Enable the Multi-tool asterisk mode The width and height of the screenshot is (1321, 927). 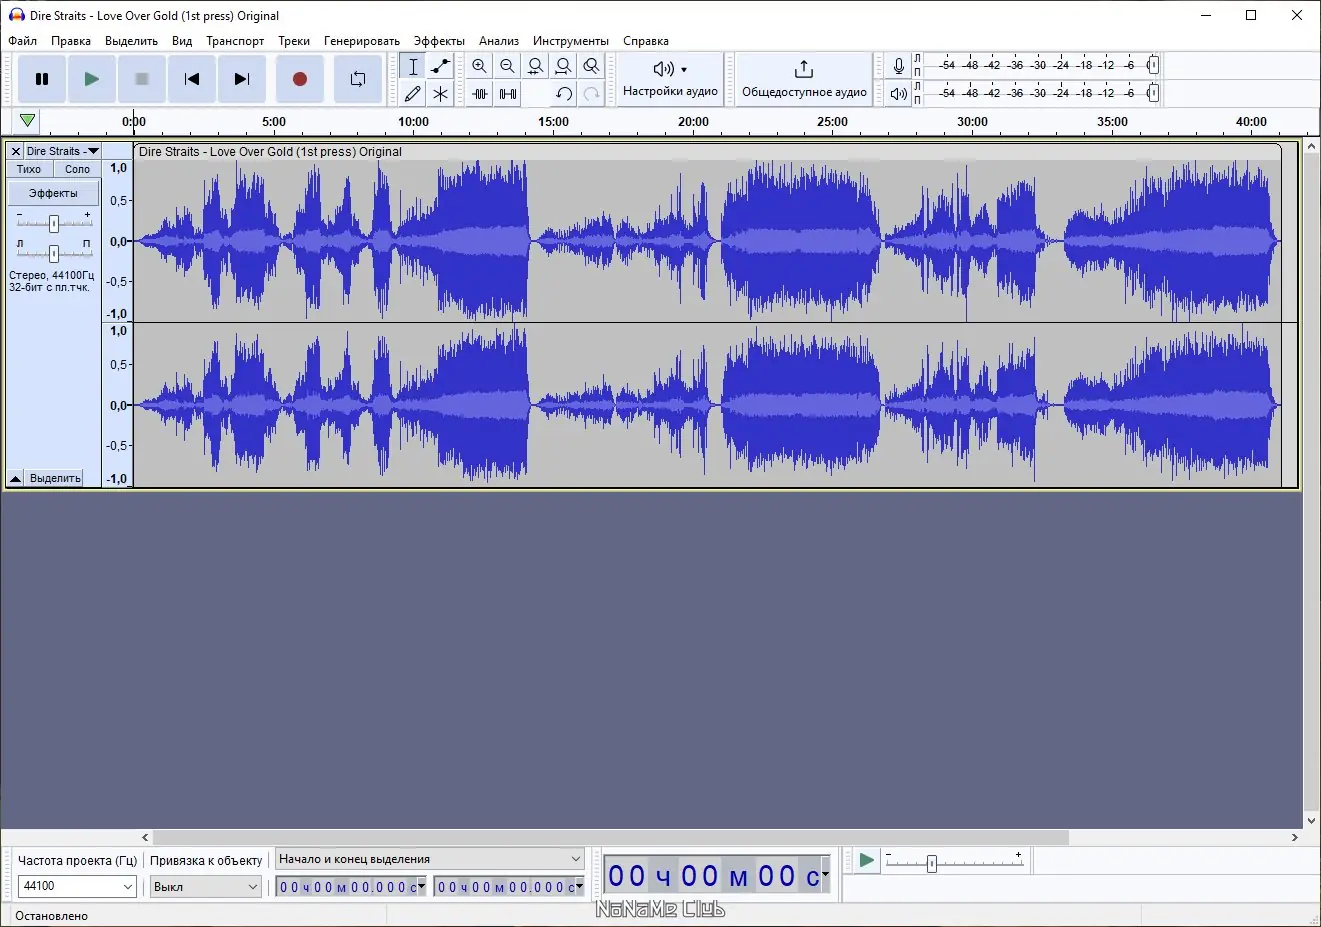tap(440, 93)
